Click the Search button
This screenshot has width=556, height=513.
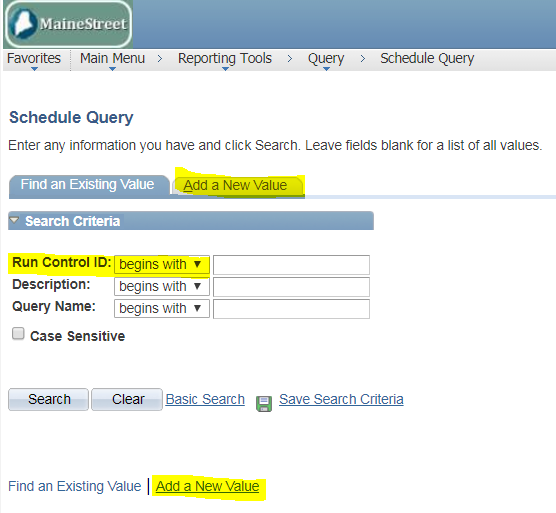pos(49,400)
